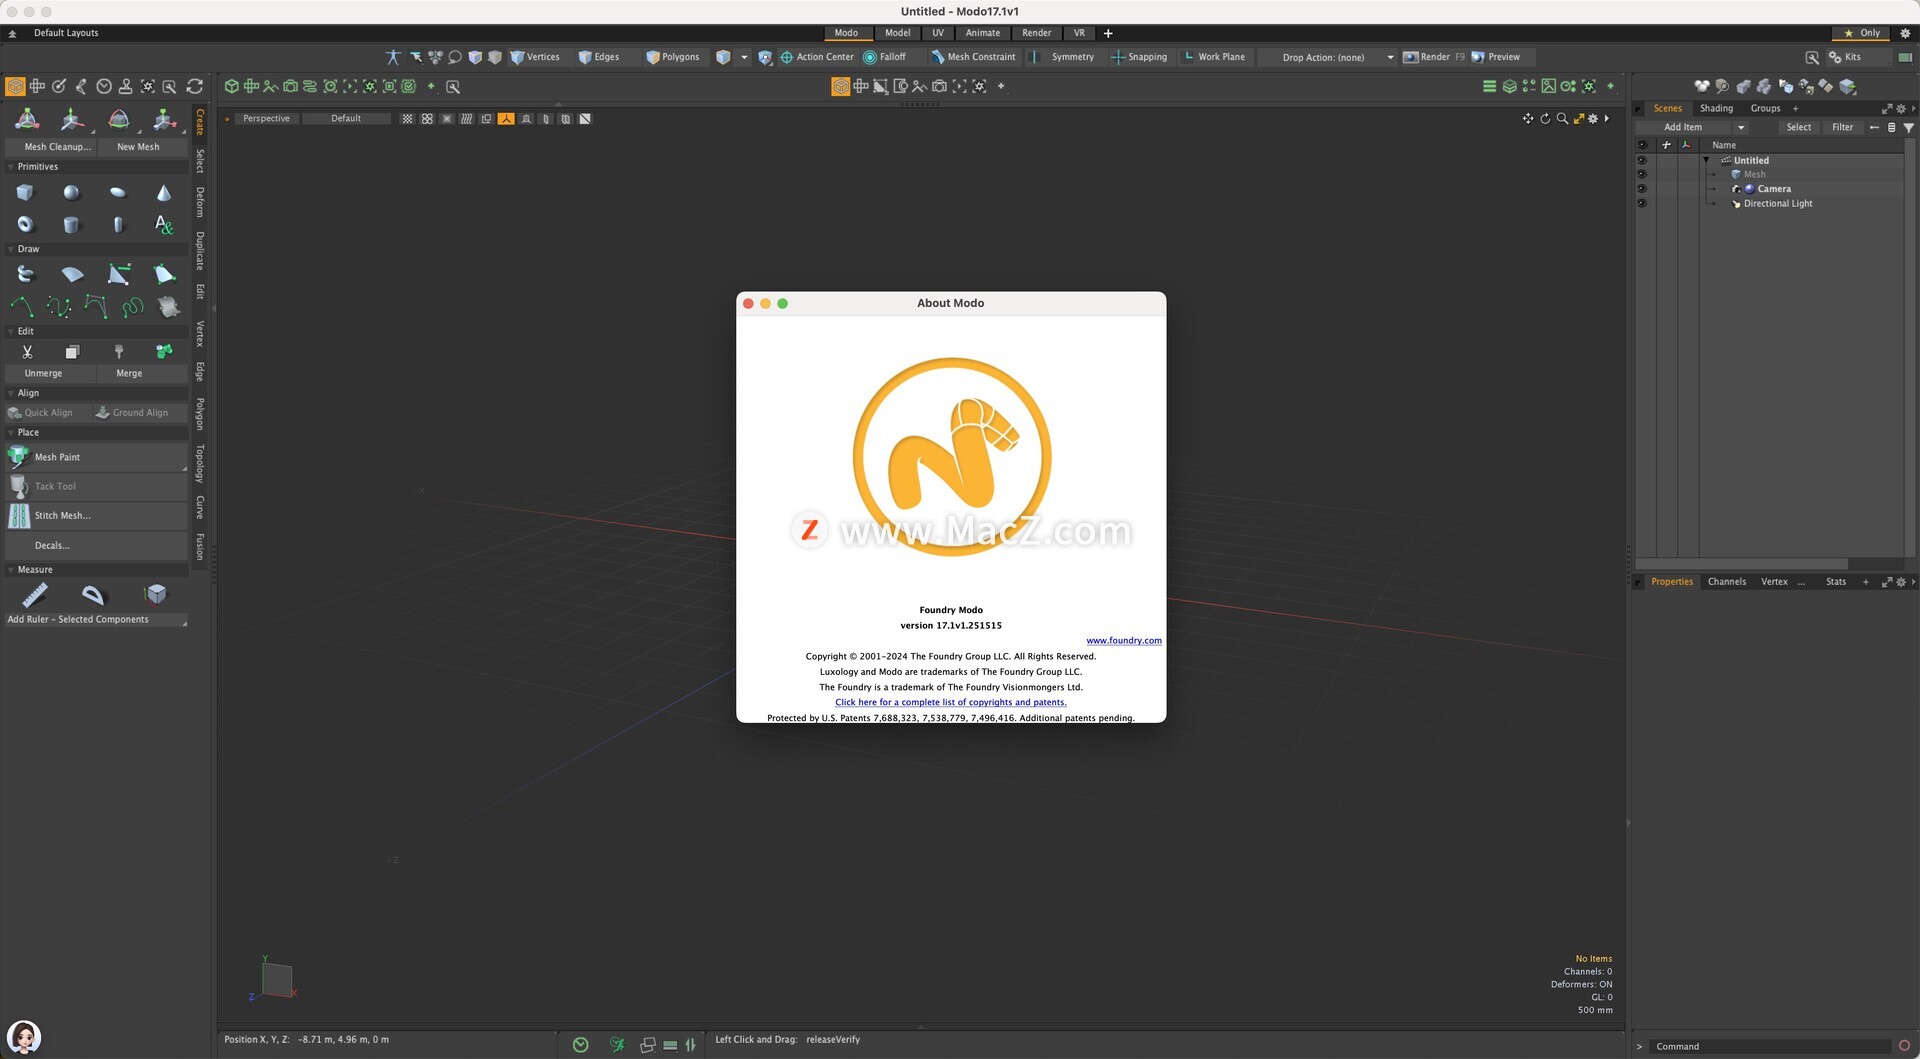Toggle visibility of the Untitled scene

[1641, 160]
